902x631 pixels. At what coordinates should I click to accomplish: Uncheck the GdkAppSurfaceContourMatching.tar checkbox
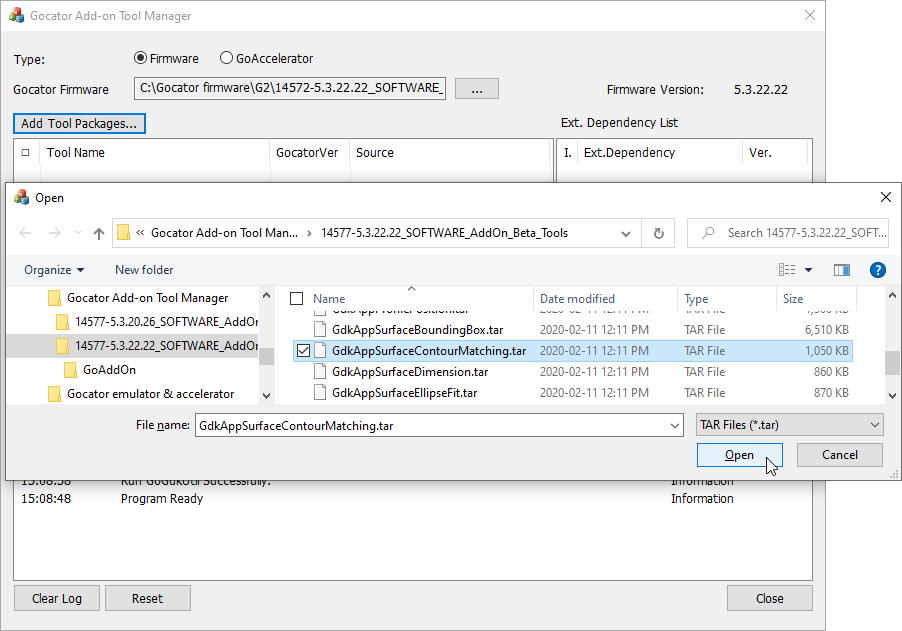pos(303,351)
